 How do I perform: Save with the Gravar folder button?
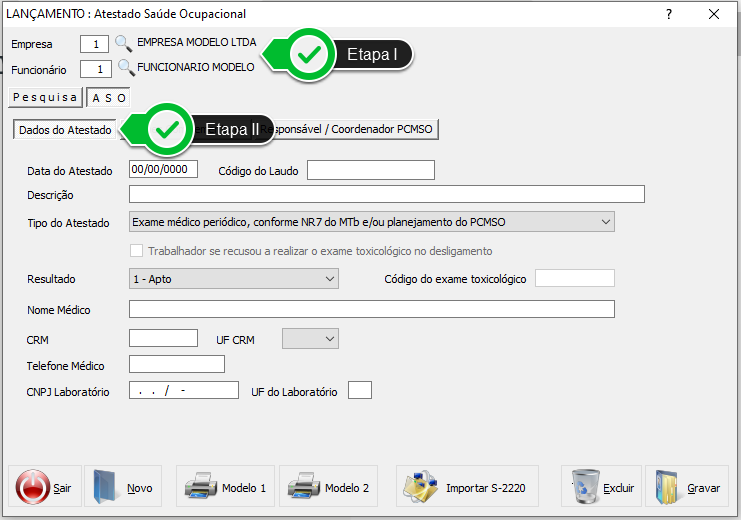687,488
